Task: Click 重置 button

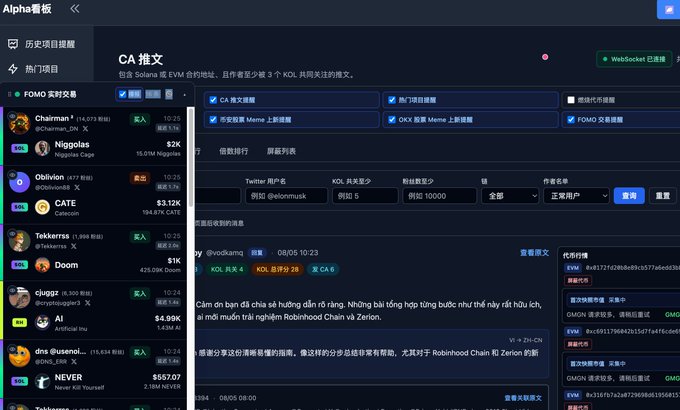Action: pyautogui.click(x=662, y=196)
